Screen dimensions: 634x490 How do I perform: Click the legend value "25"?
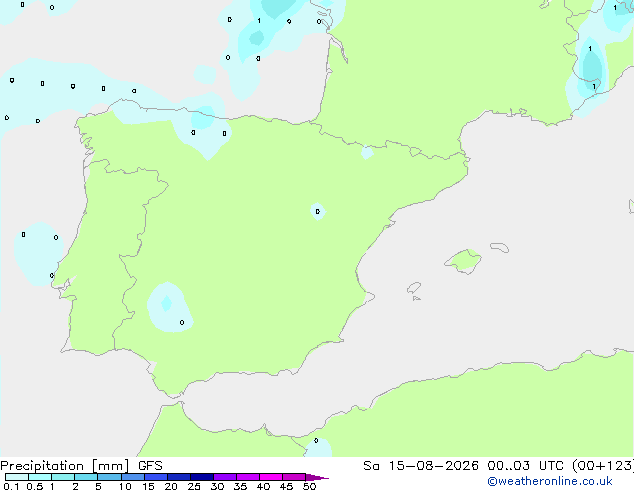click(194, 486)
